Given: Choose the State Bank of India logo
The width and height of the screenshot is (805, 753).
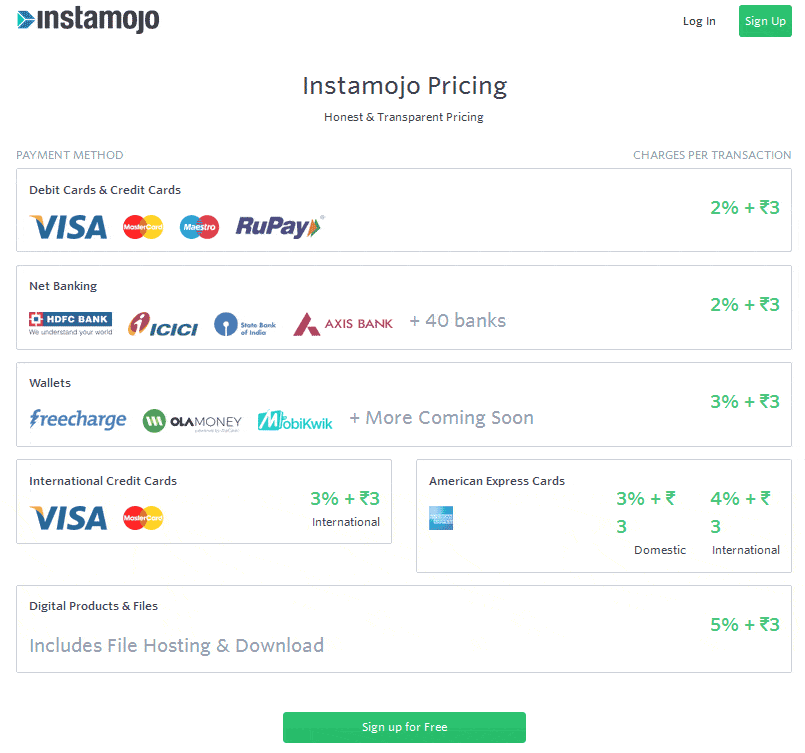Looking at the screenshot, I should (245, 324).
